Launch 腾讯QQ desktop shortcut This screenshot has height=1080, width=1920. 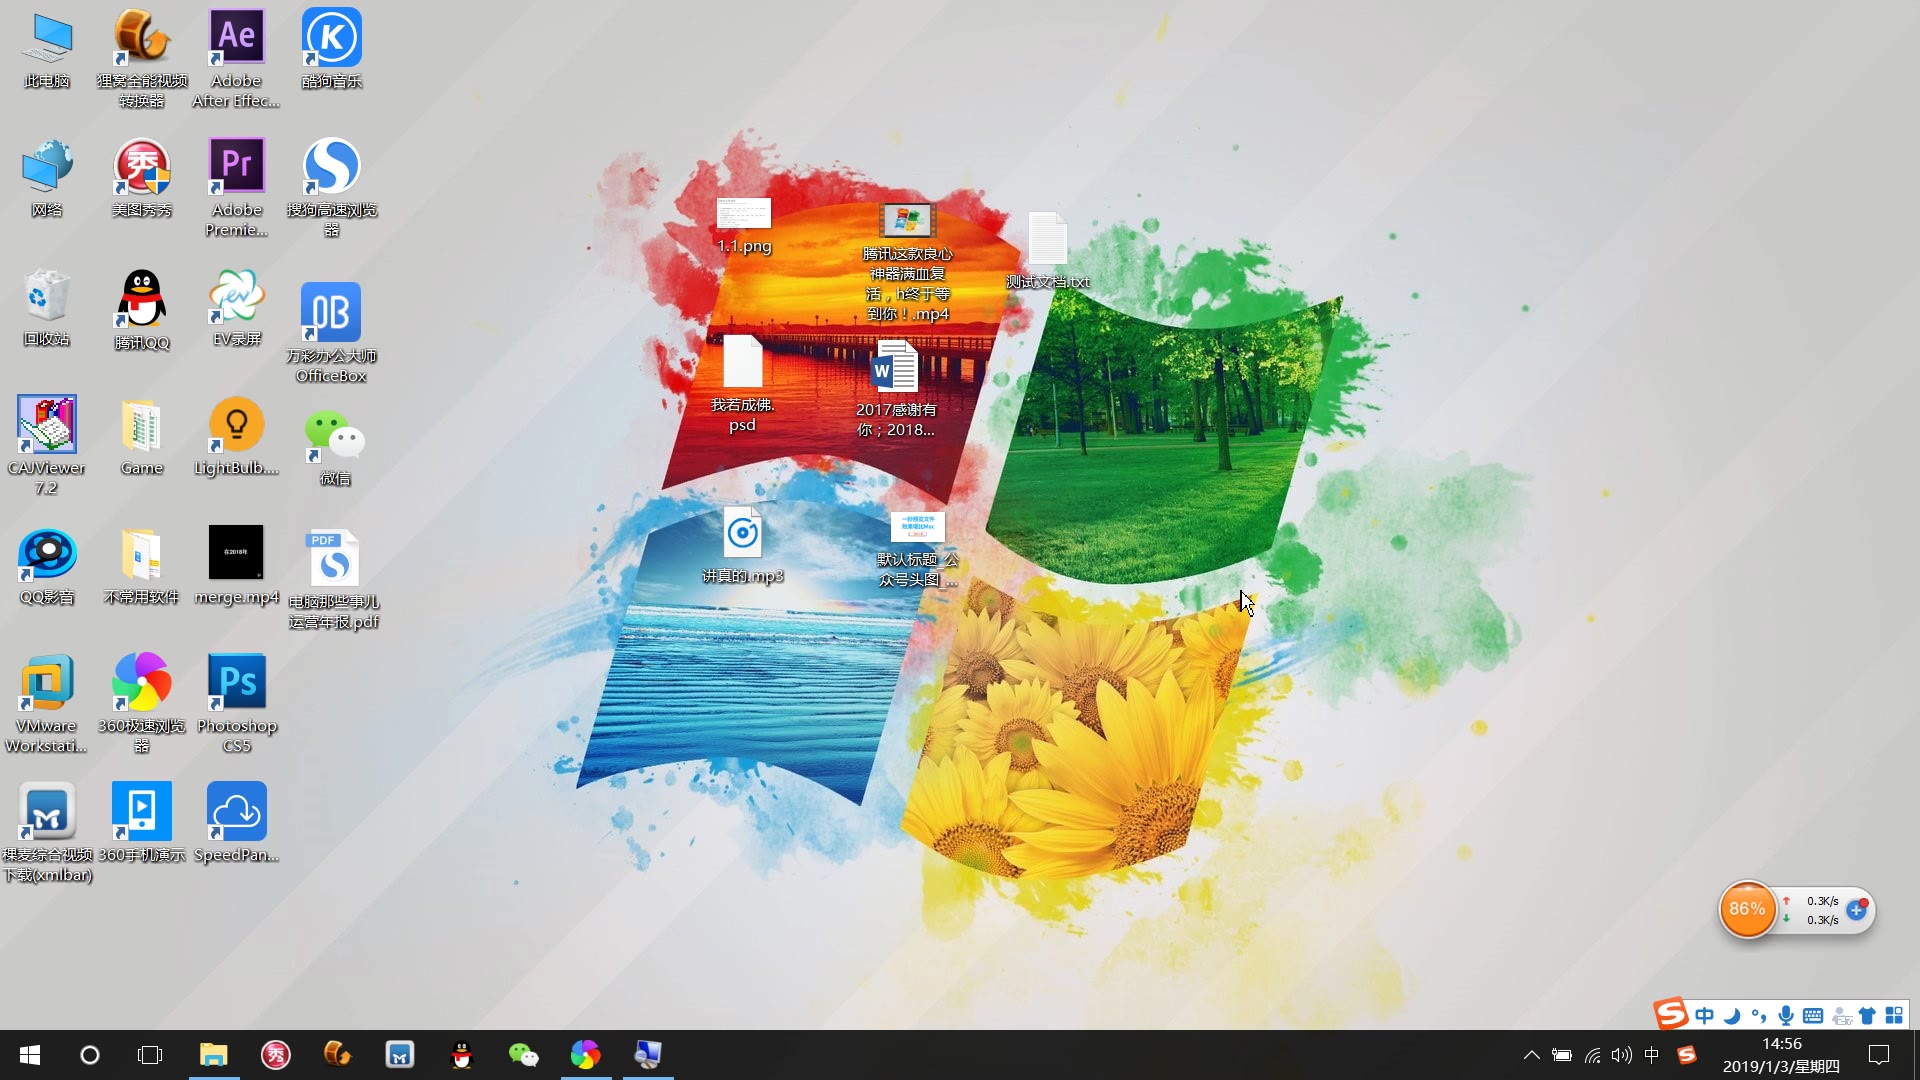pos(142,309)
